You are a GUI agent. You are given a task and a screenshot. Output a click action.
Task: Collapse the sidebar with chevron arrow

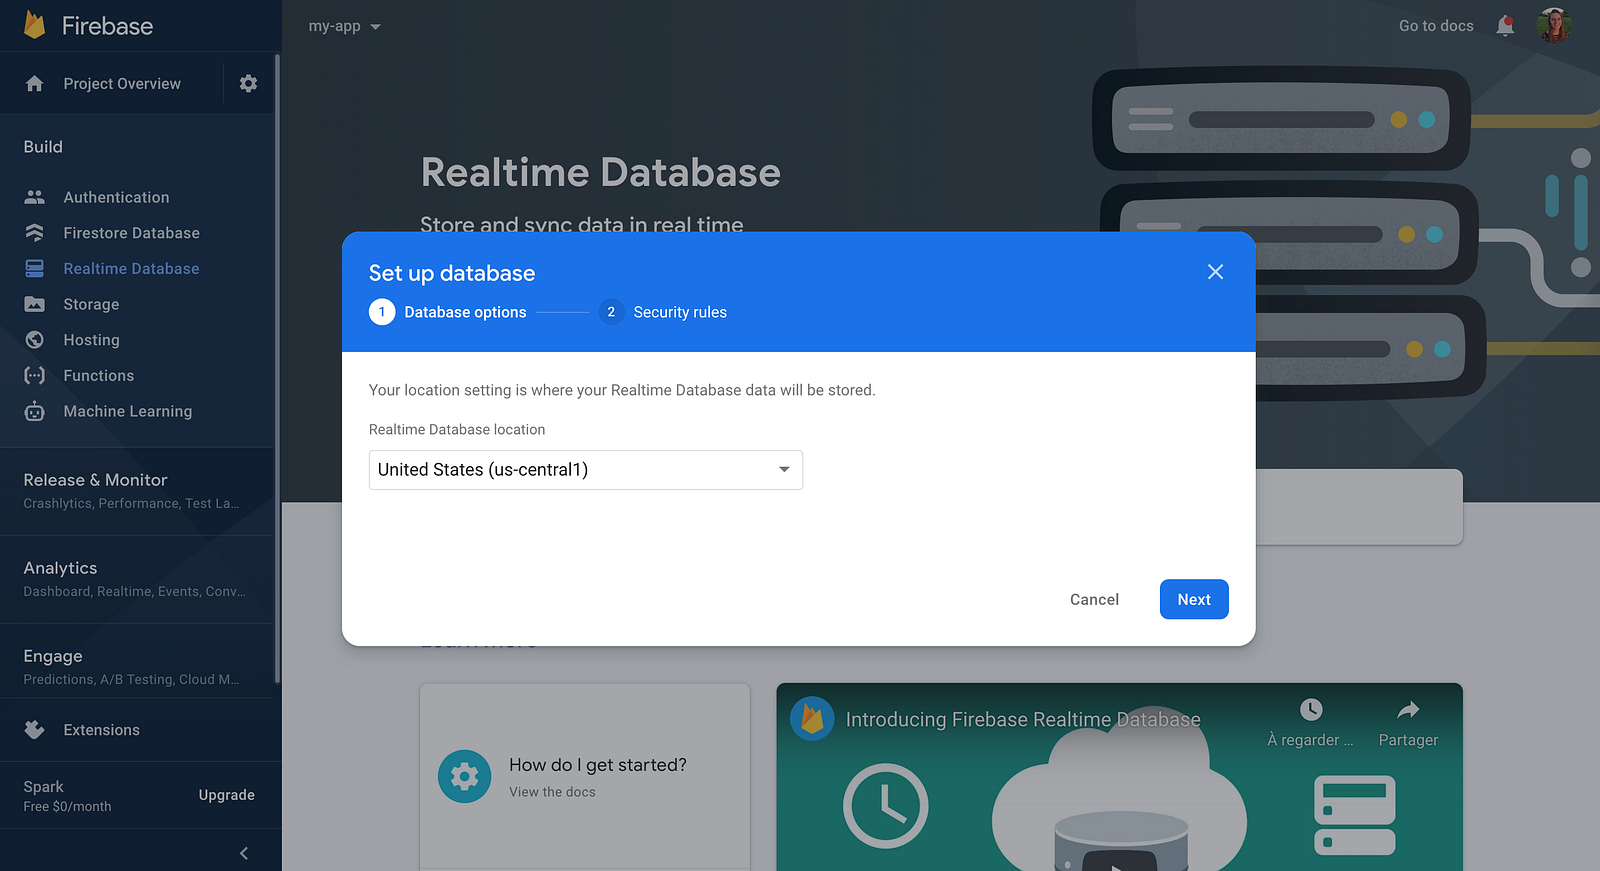pyautogui.click(x=244, y=853)
